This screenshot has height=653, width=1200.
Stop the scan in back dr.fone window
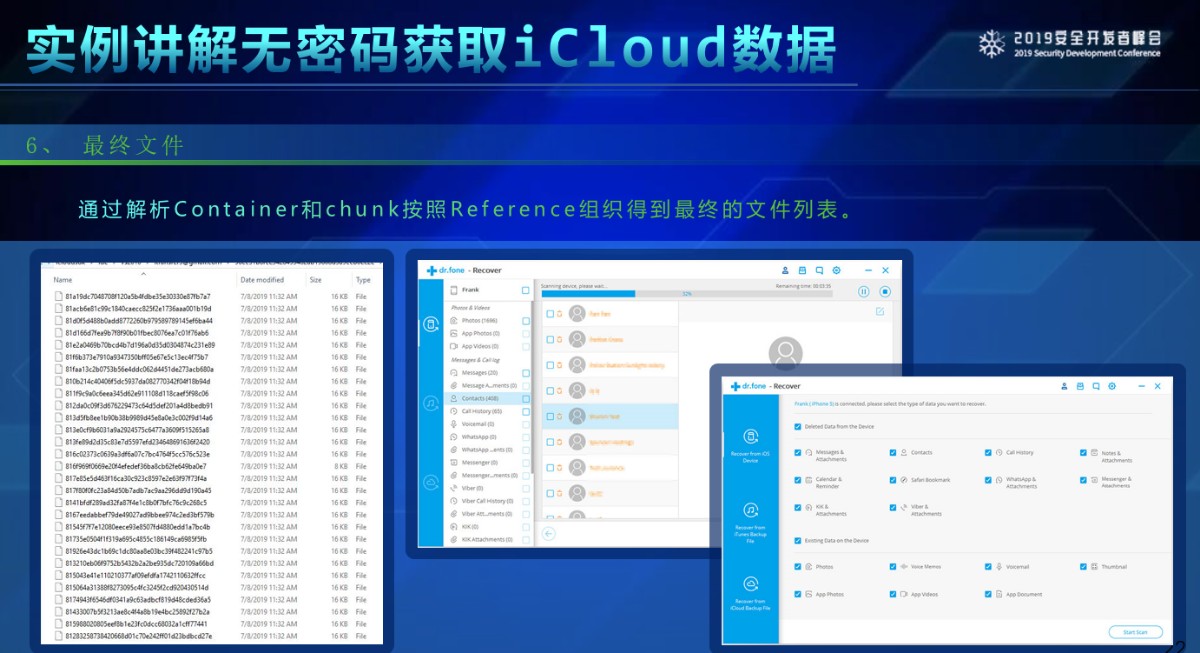[885, 291]
